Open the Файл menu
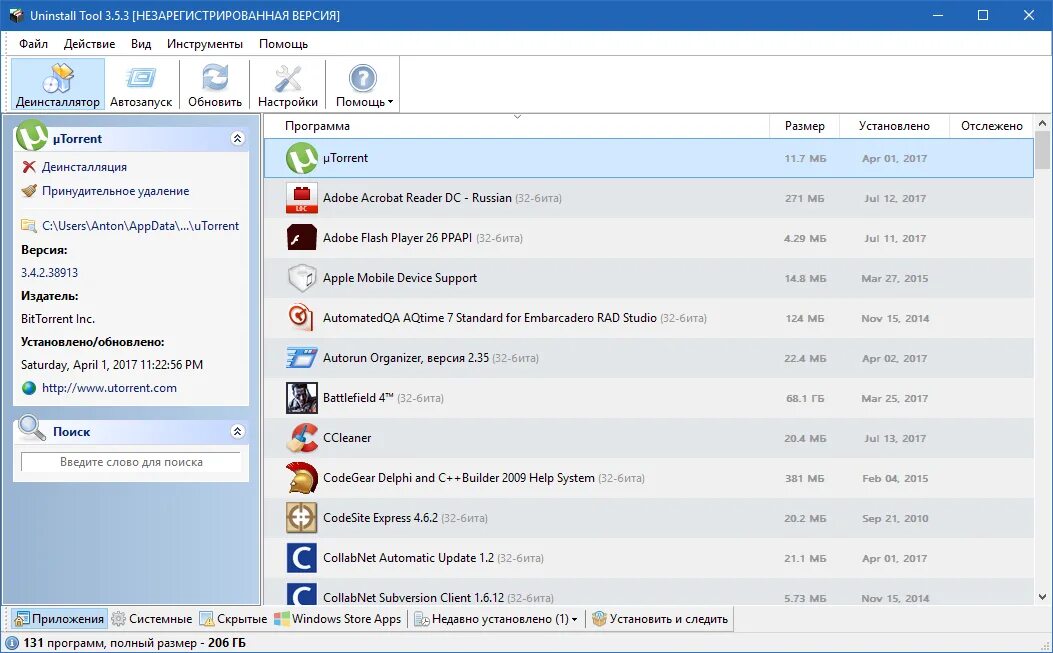This screenshot has width=1053, height=653. pos(34,44)
